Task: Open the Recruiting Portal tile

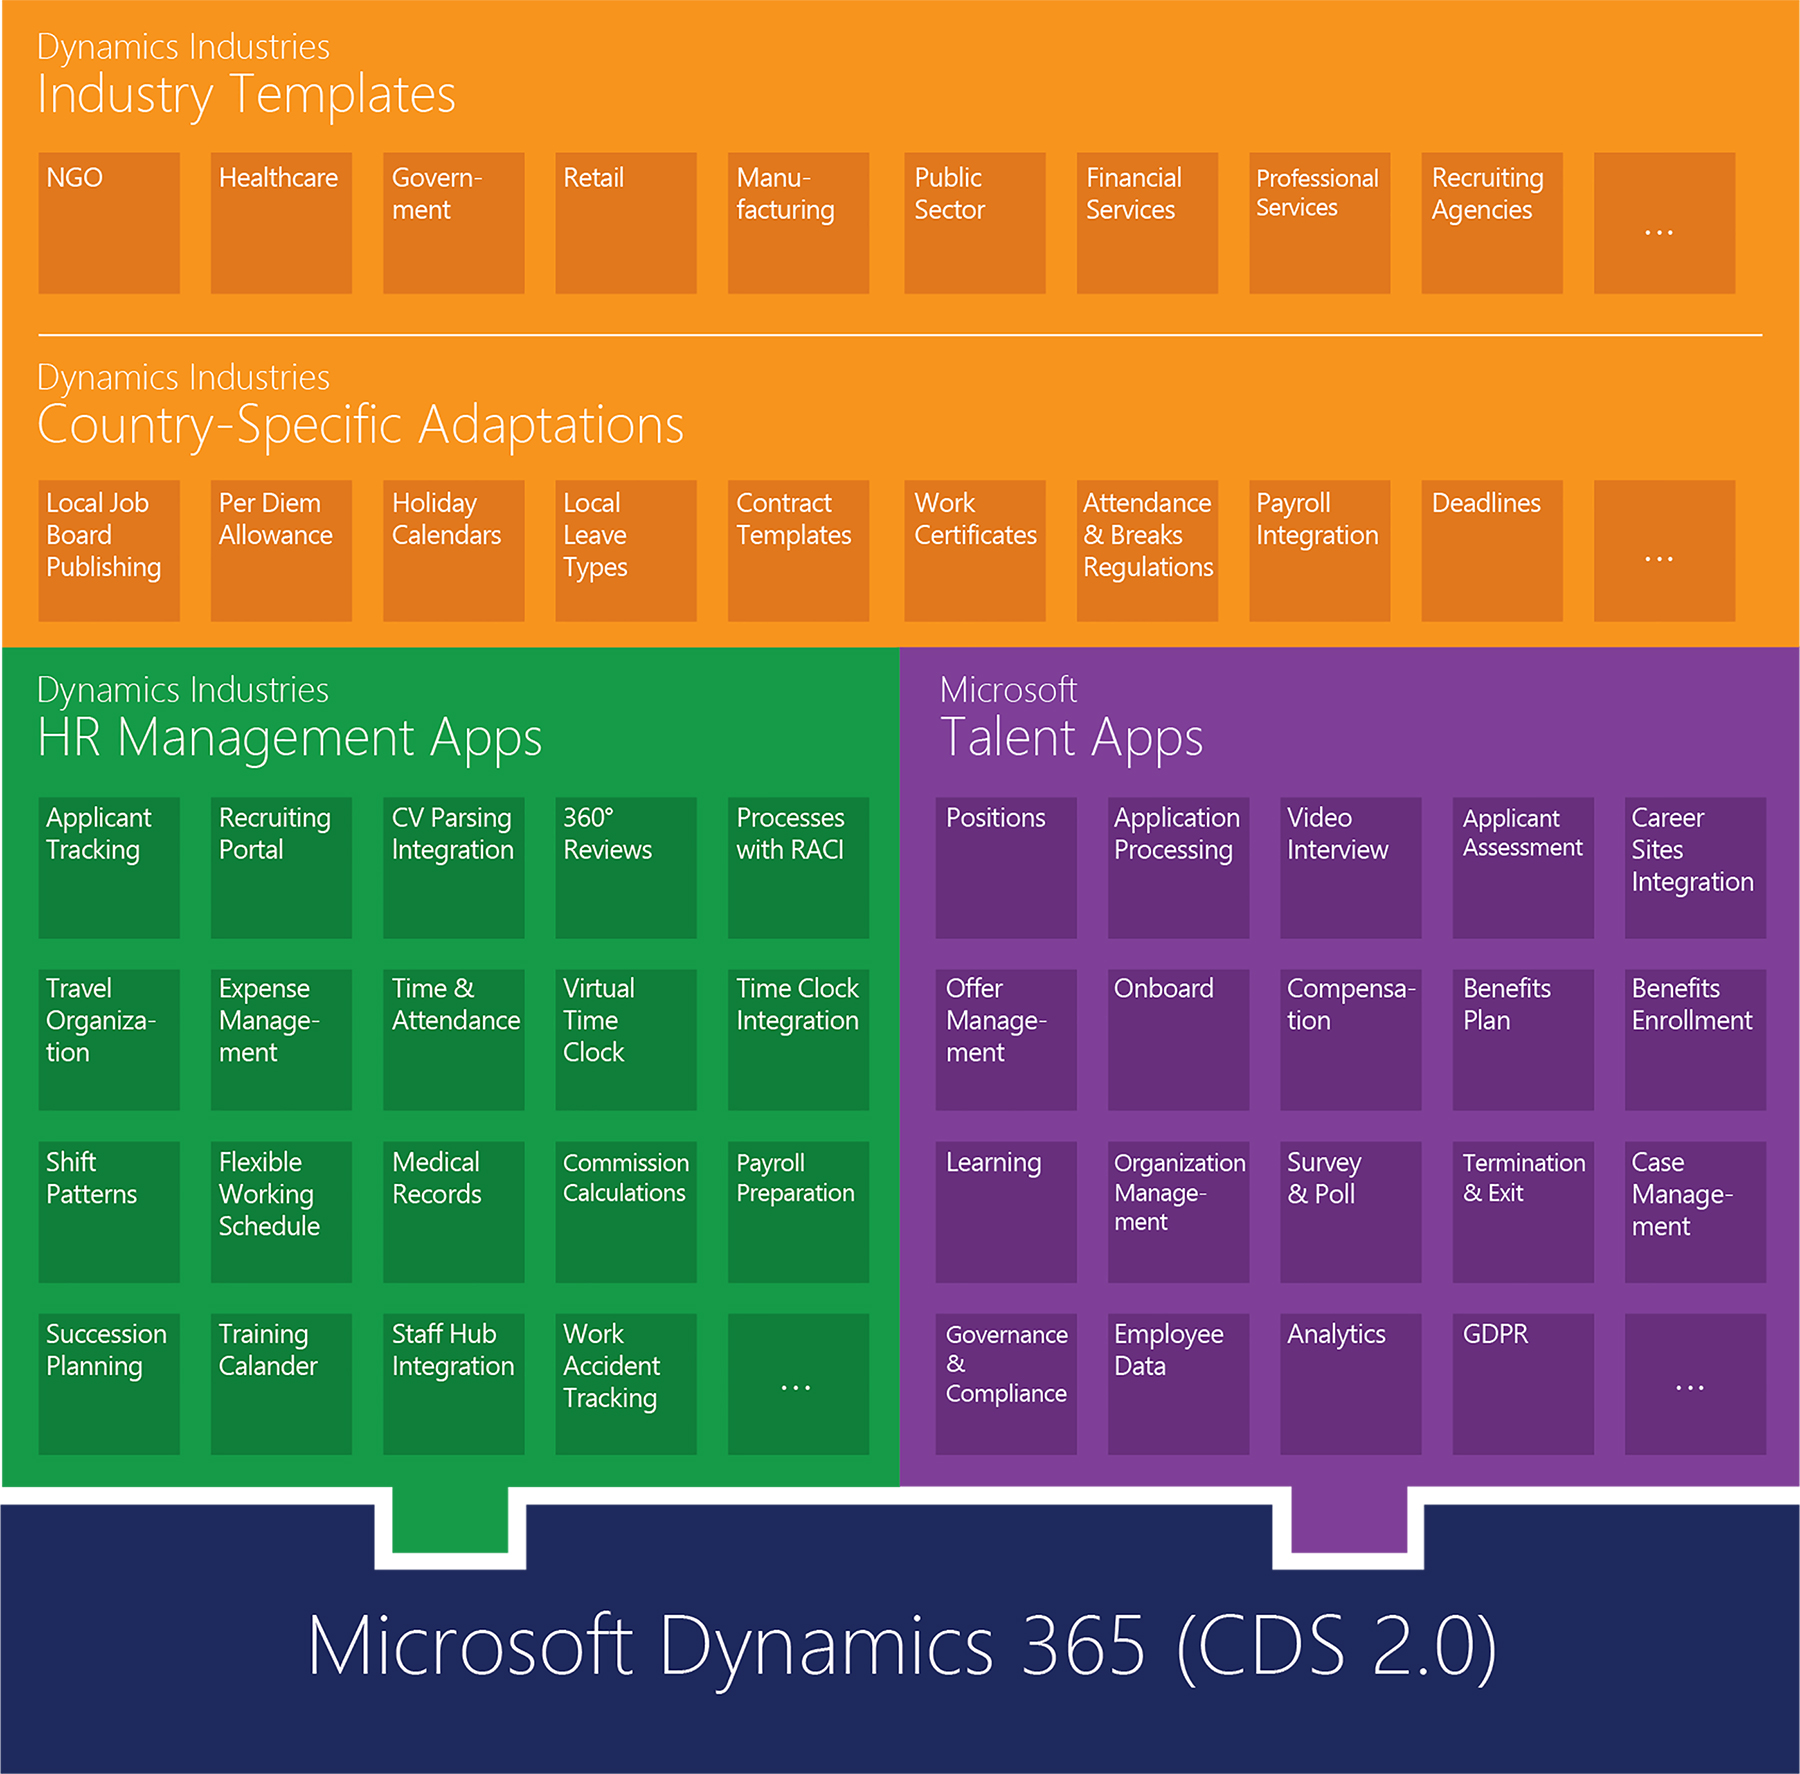Action: coord(281,868)
